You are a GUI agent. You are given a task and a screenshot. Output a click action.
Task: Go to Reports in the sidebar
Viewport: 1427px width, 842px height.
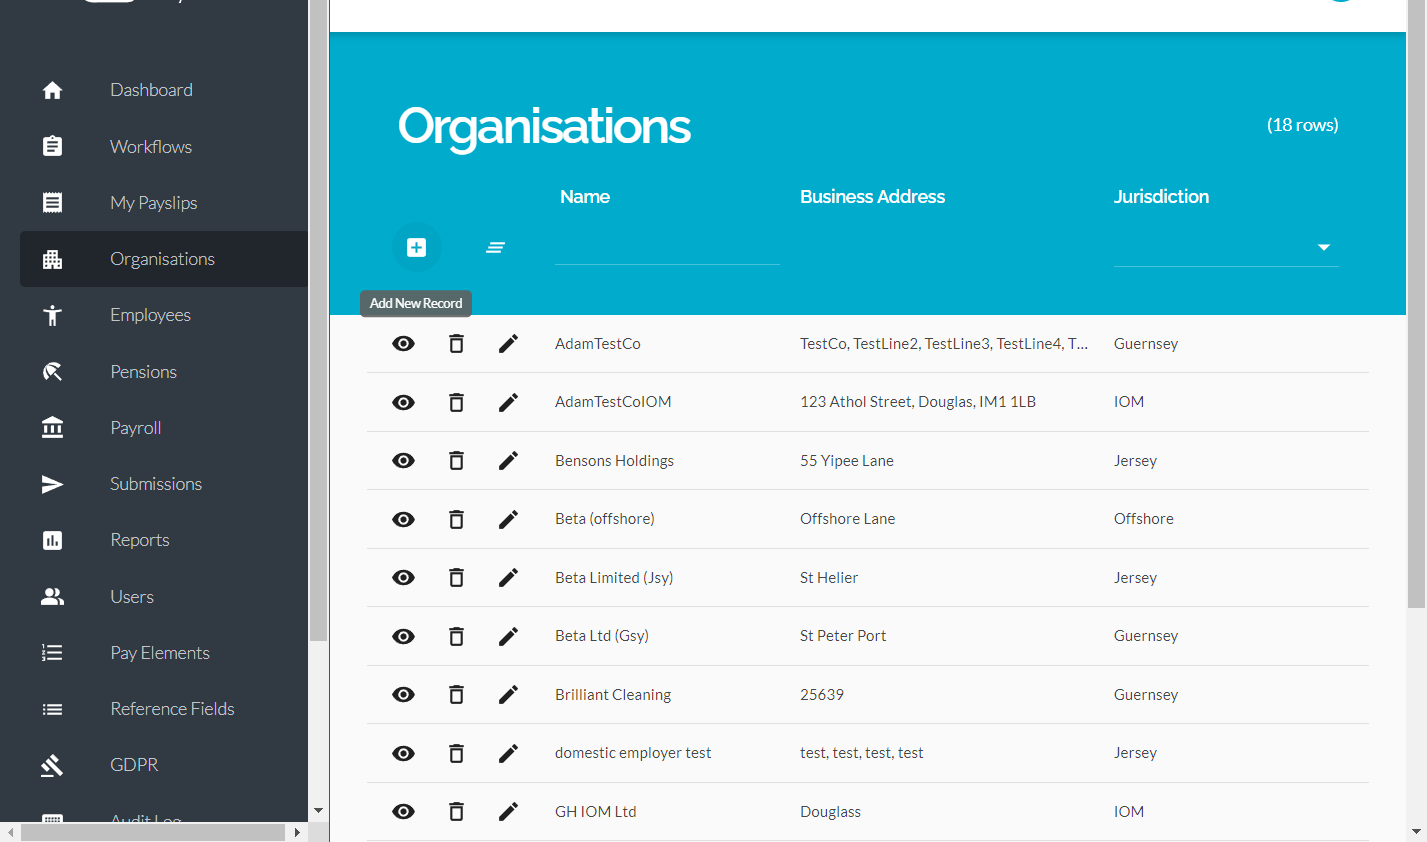[164, 540]
